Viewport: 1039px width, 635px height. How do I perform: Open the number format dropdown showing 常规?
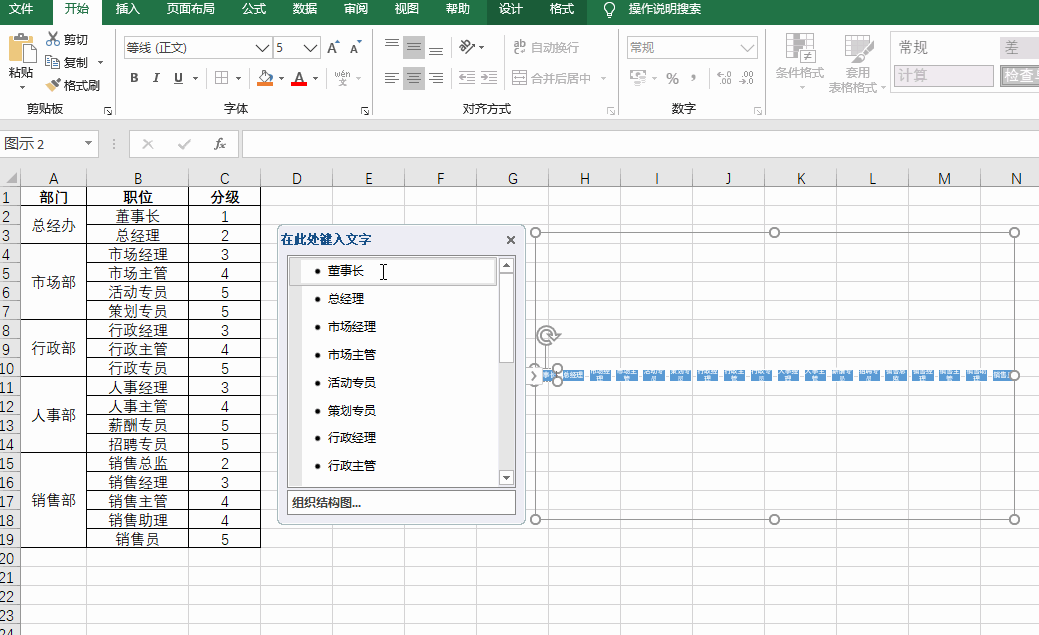pos(745,47)
